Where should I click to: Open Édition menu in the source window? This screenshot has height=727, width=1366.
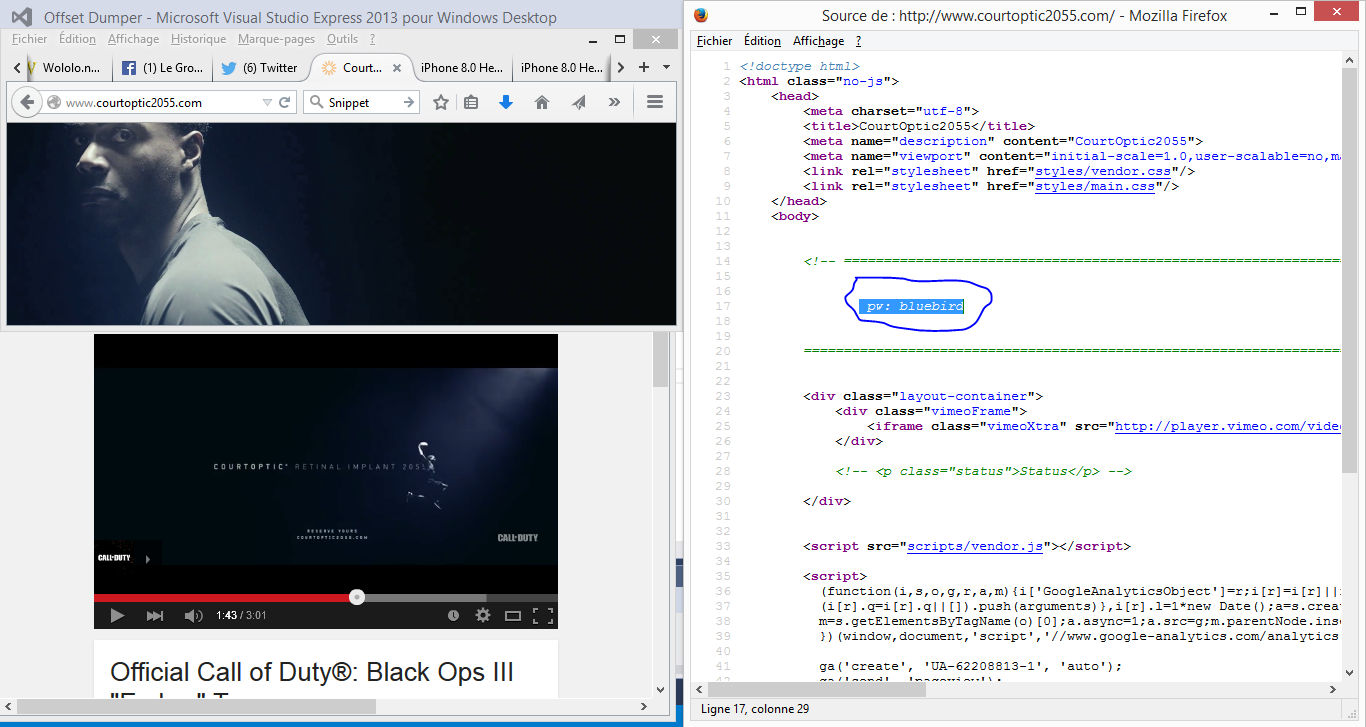762,41
